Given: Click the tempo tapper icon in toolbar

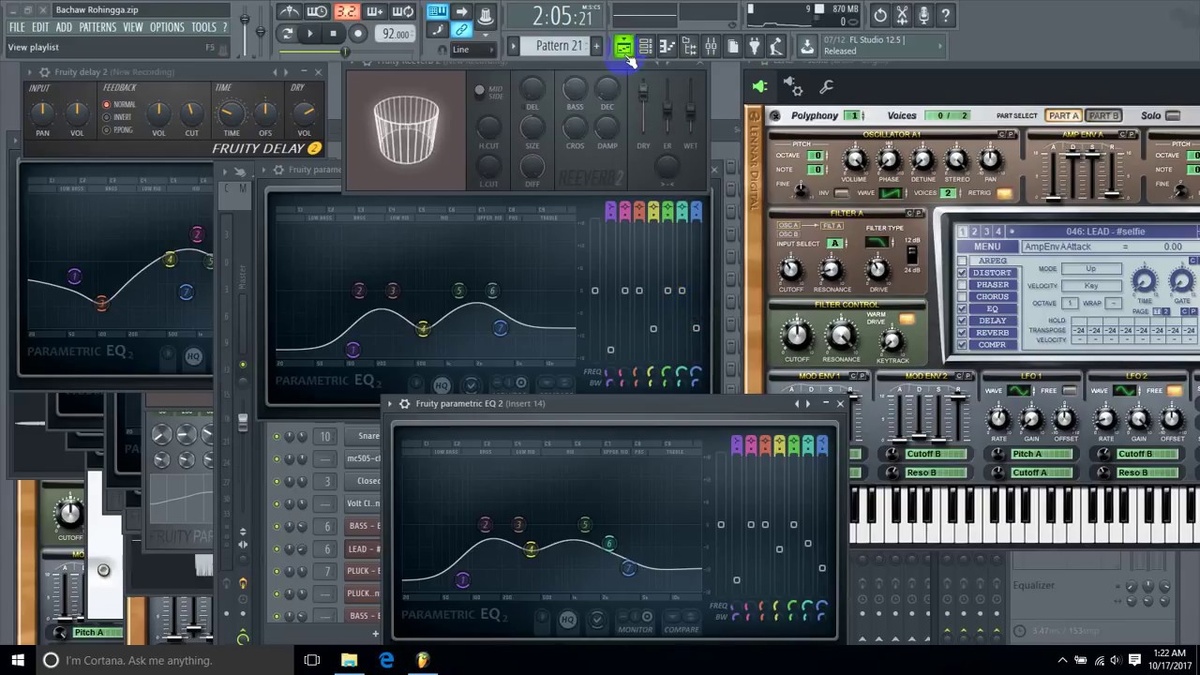Looking at the screenshot, I should 776,46.
